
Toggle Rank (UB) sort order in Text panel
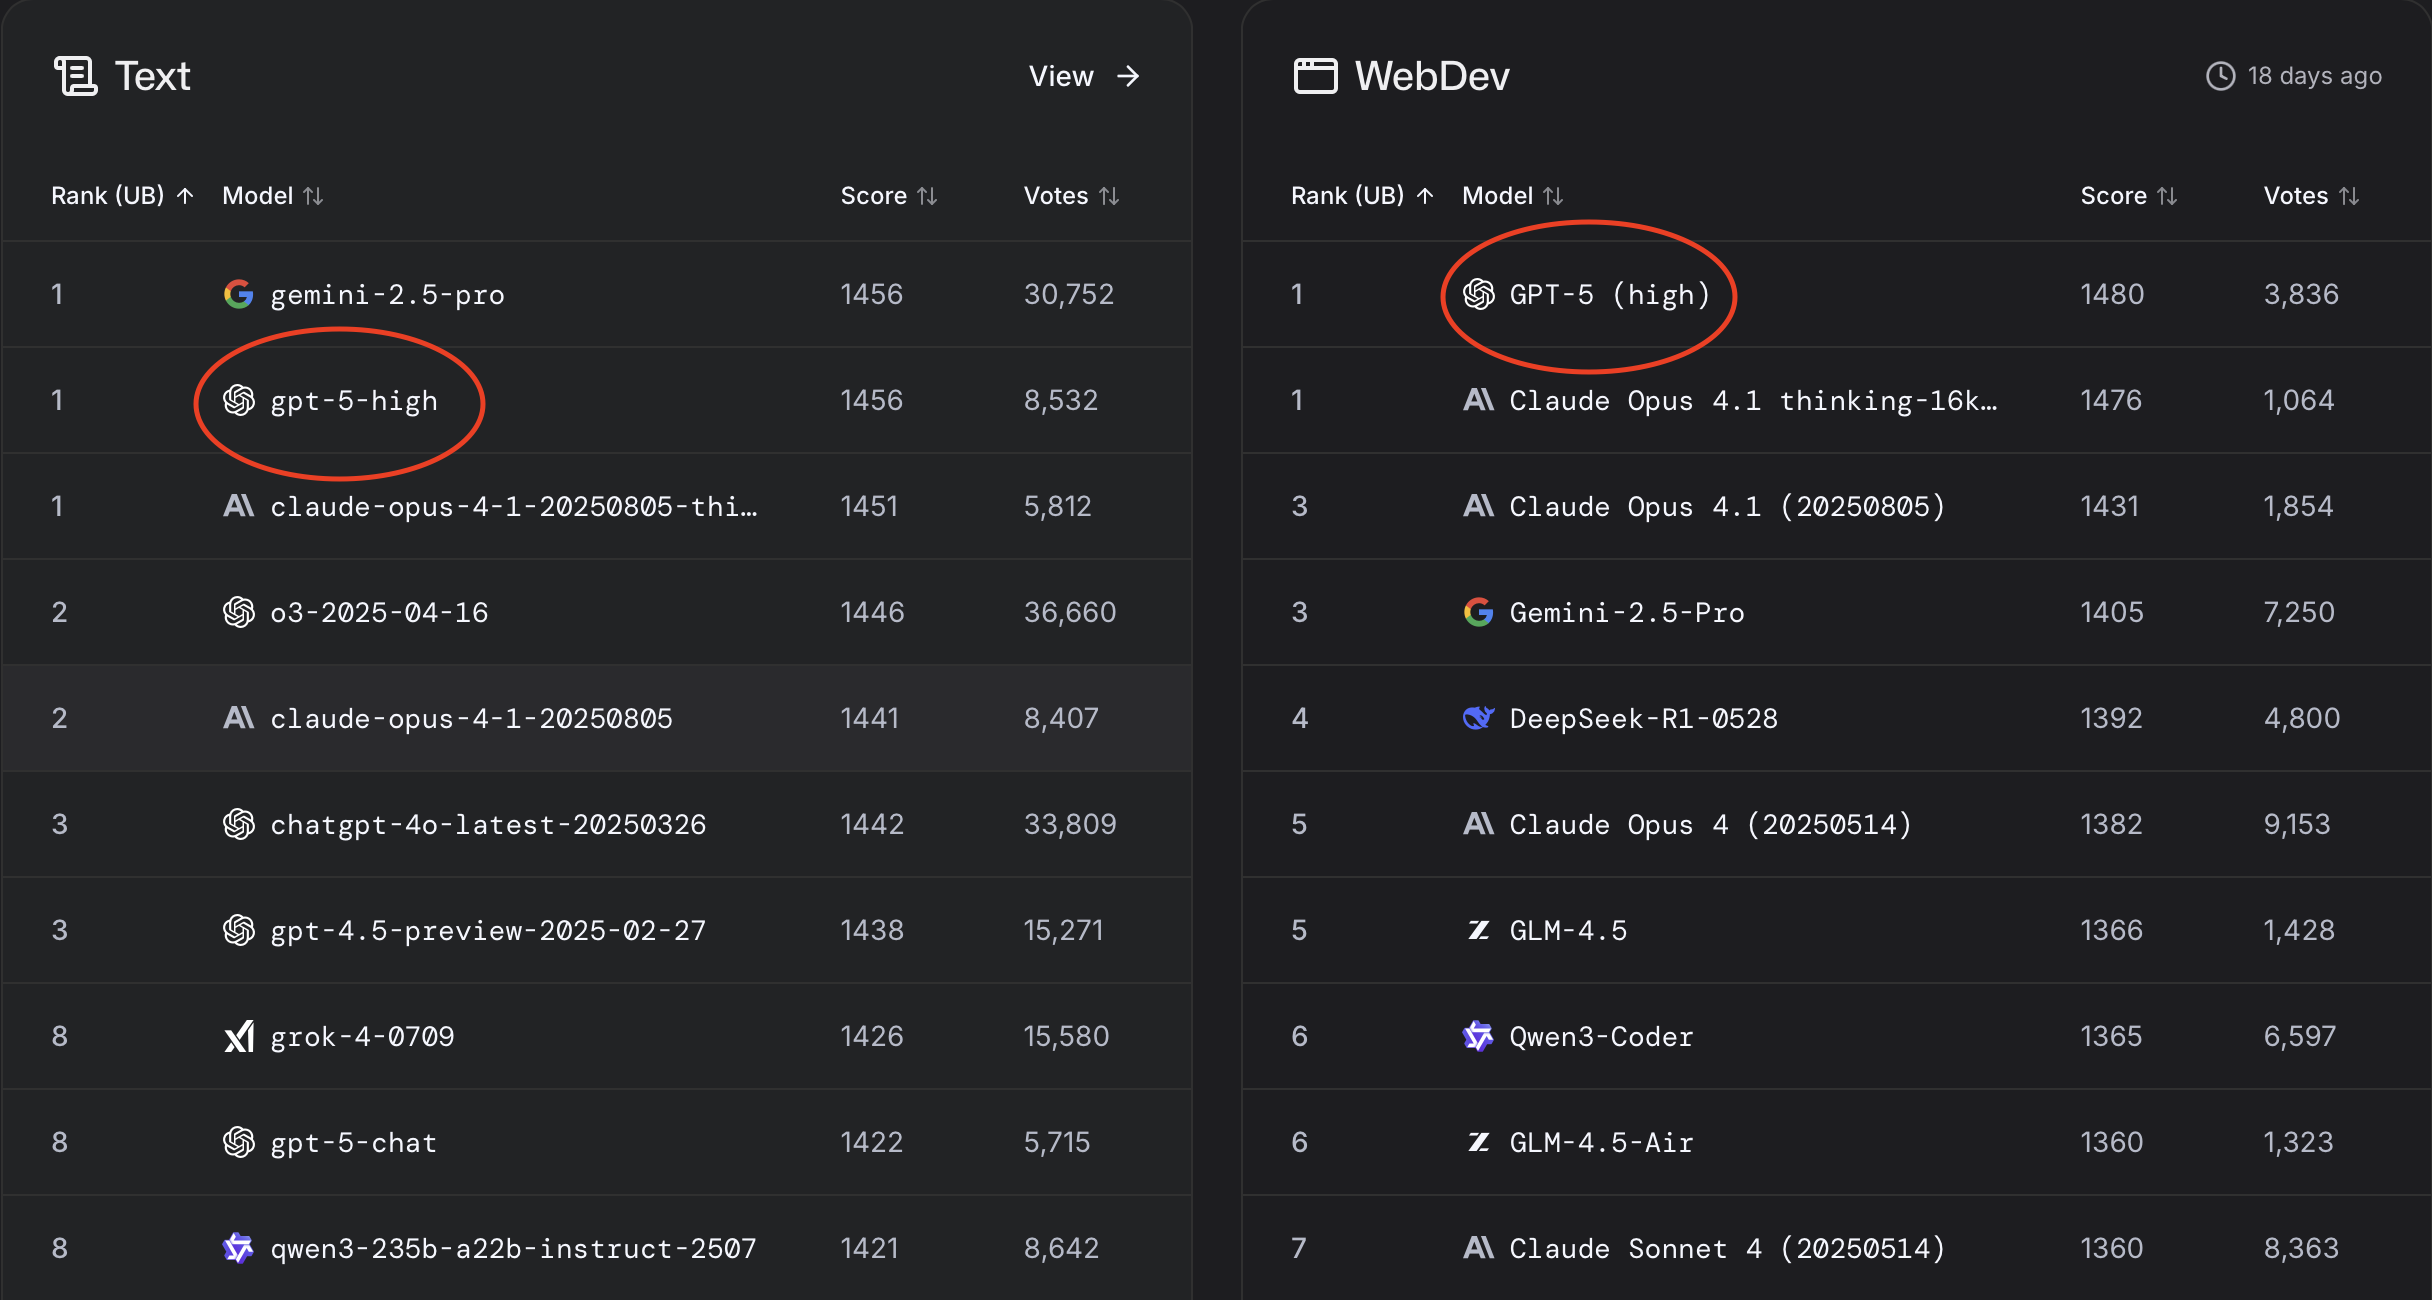(186, 195)
